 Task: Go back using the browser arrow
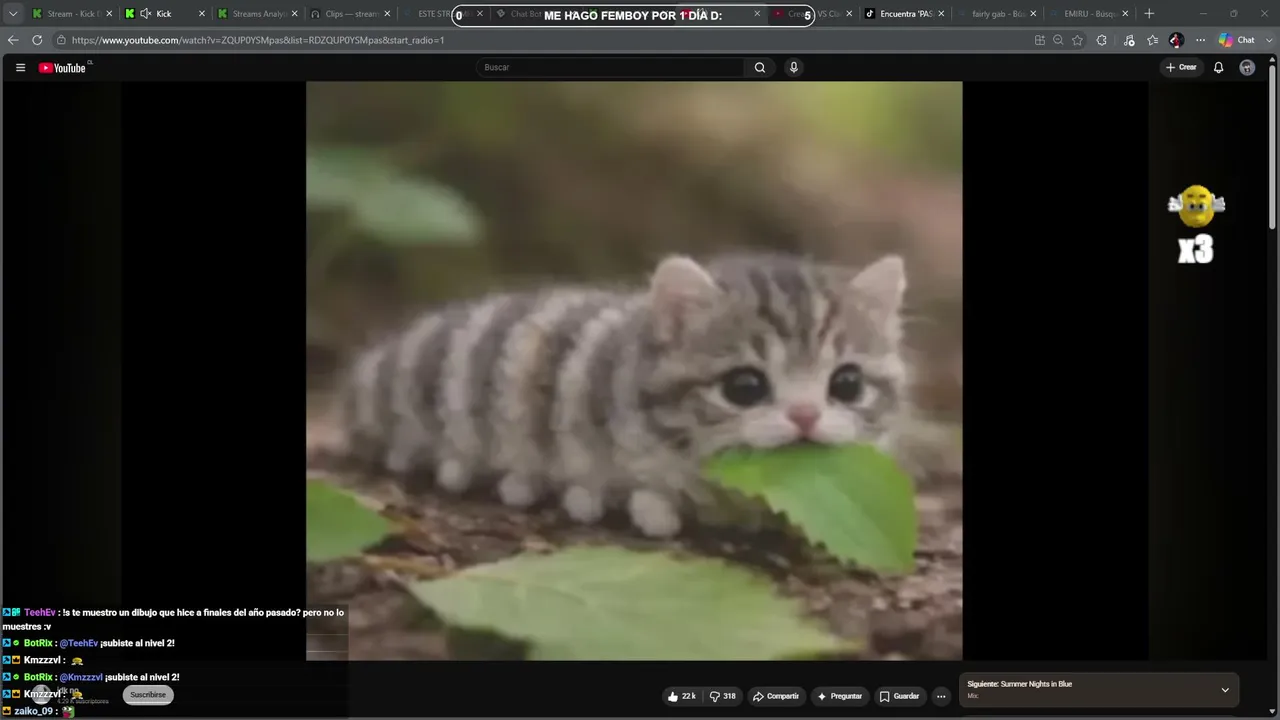(x=13, y=40)
